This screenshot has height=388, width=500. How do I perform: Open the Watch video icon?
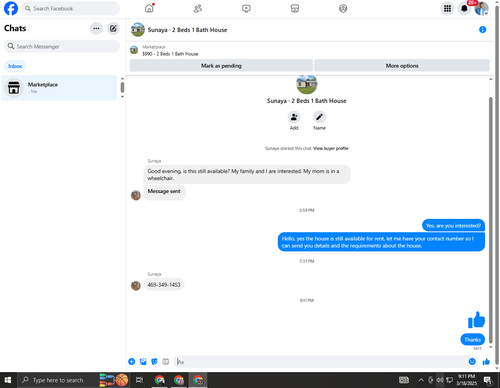click(x=246, y=8)
